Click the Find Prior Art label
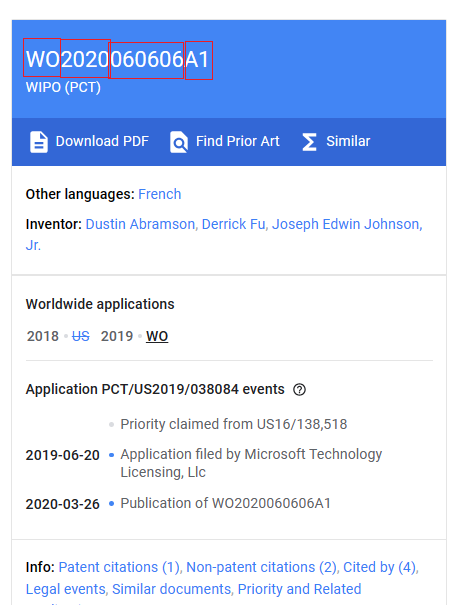 click(x=237, y=141)
